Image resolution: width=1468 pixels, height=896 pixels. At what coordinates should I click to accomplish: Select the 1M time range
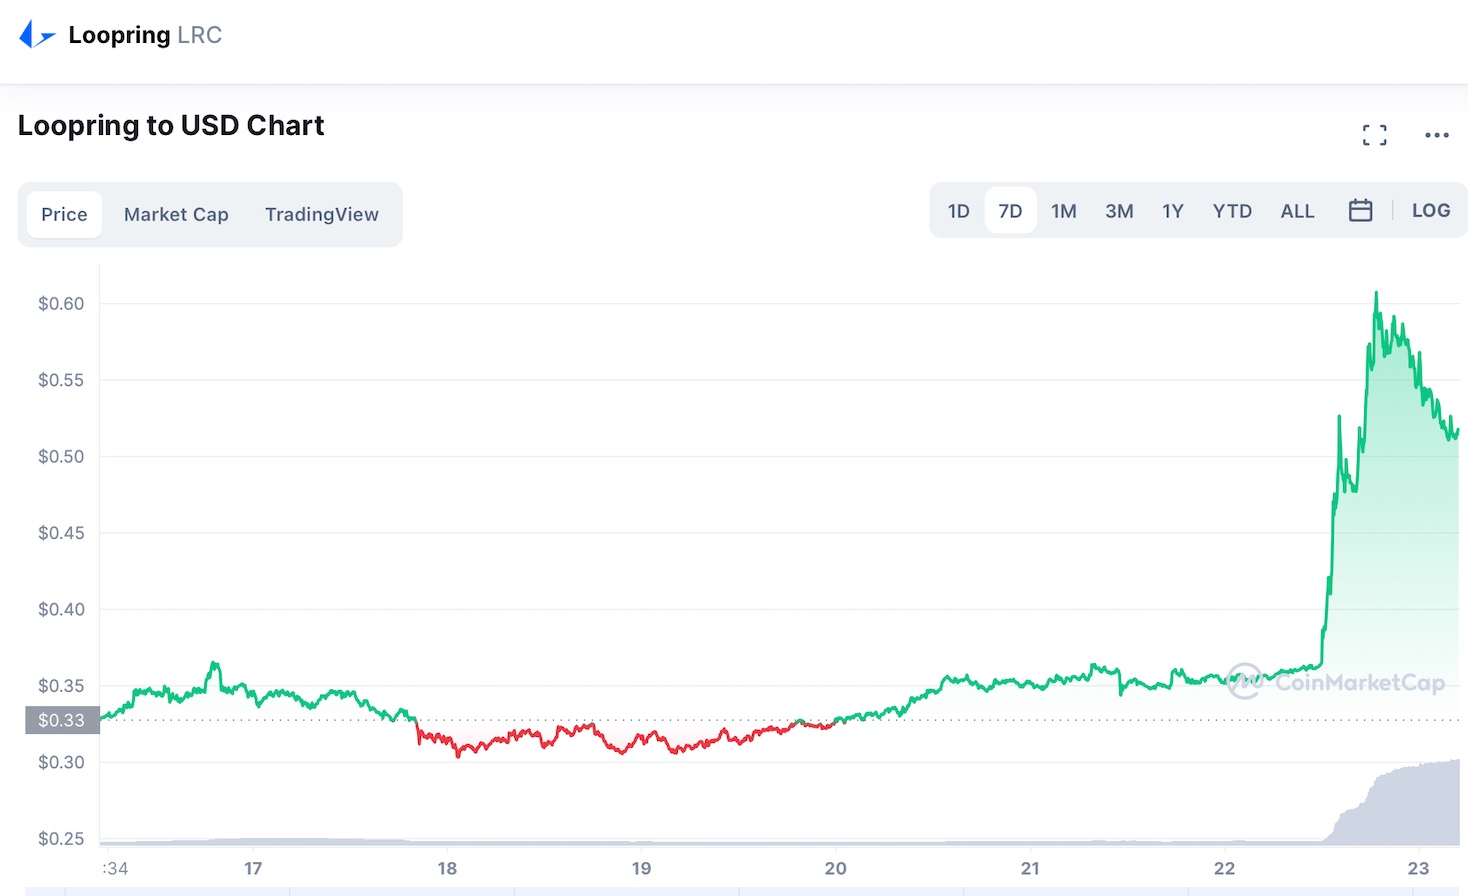(x=1064, y=211)
